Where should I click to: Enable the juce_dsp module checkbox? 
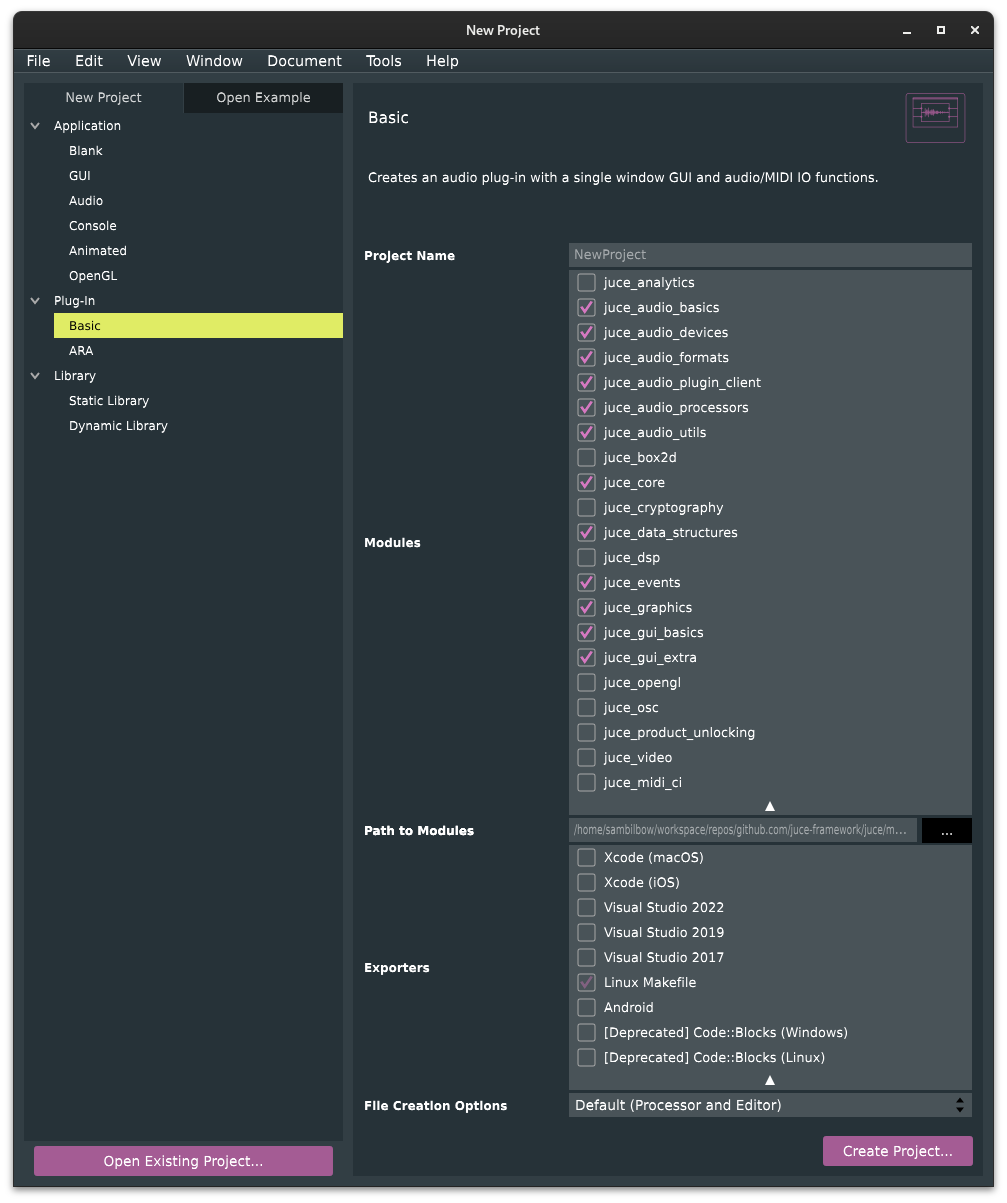point(587,558)
